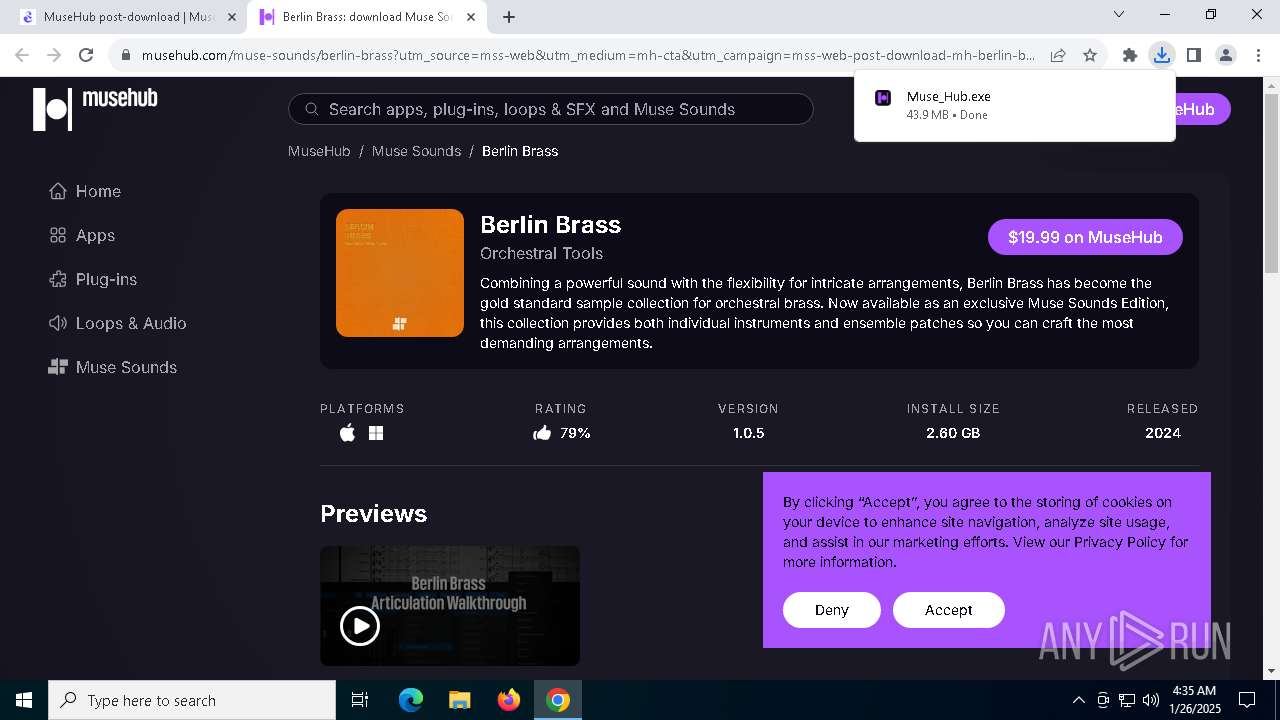
Task: Toggle the Chrome side panel icon
Action: (x=1193, y=55)
